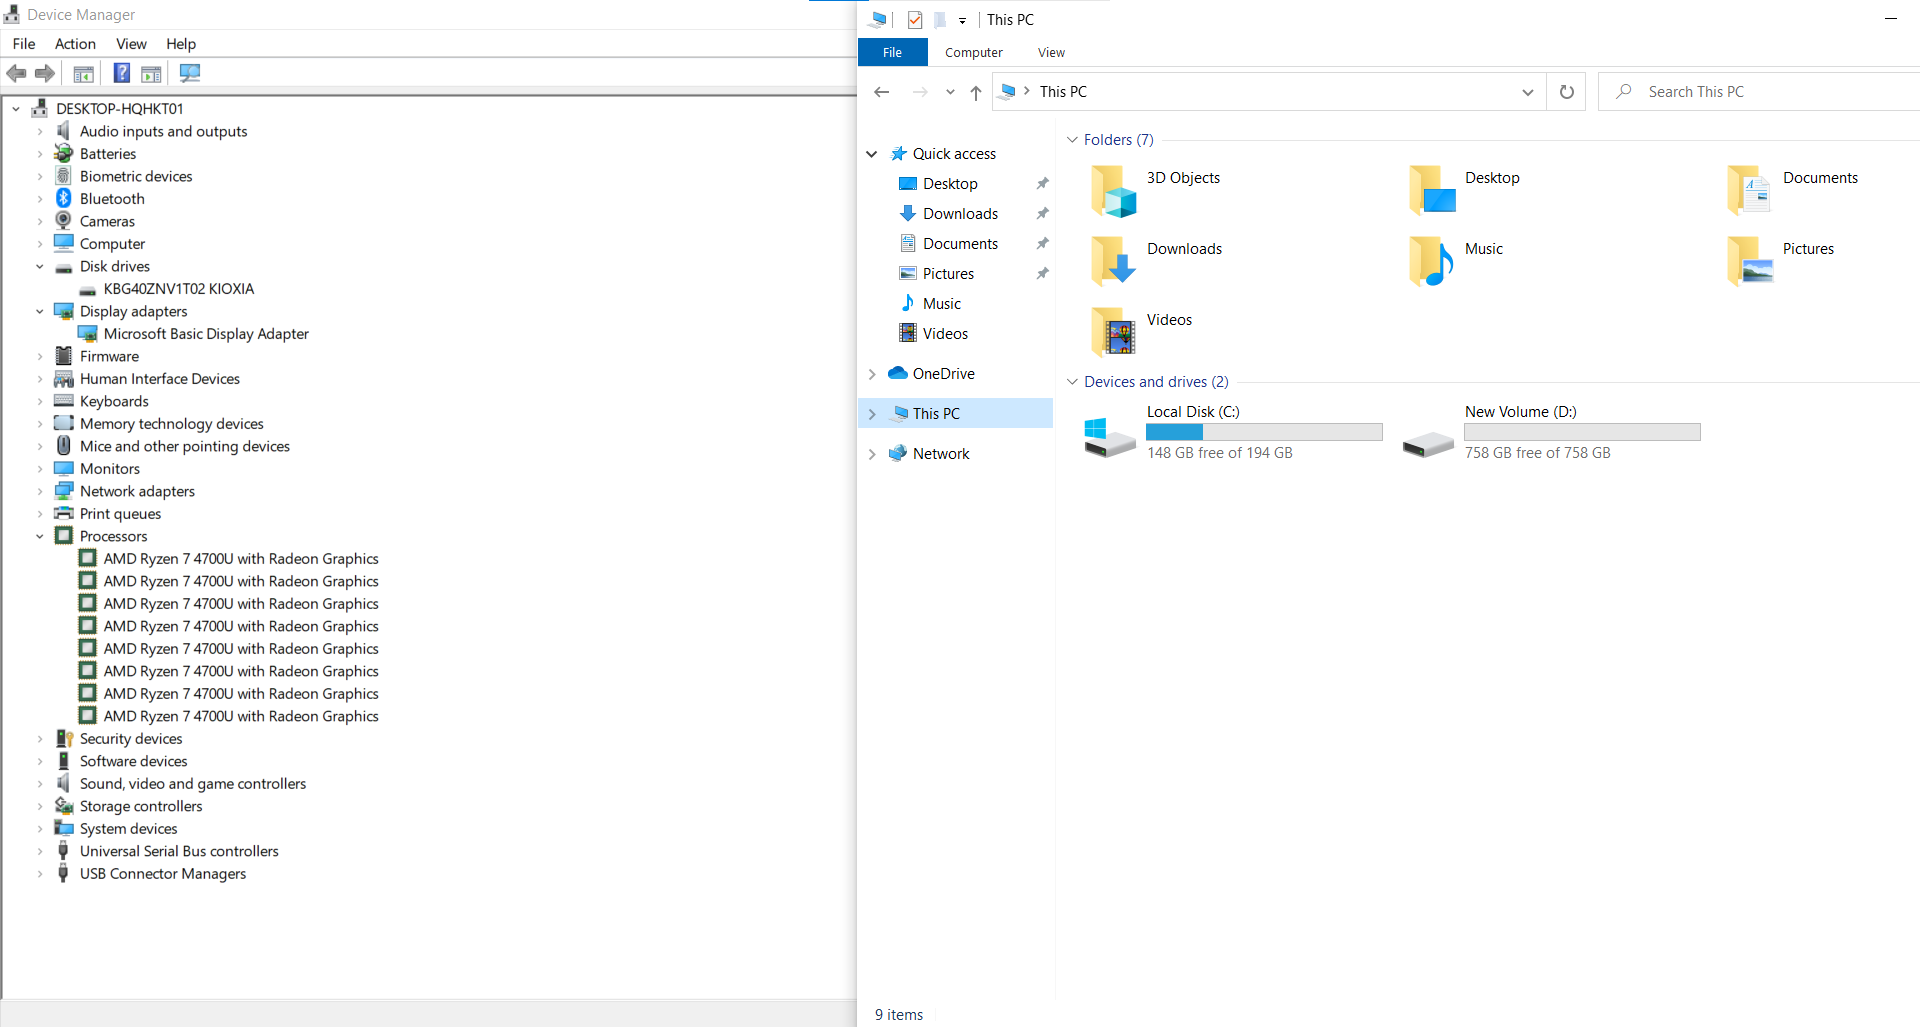The image size is (1920, 1027).
Task: Switch to the Computer ribbon tab
Action: tap(973, 53)
